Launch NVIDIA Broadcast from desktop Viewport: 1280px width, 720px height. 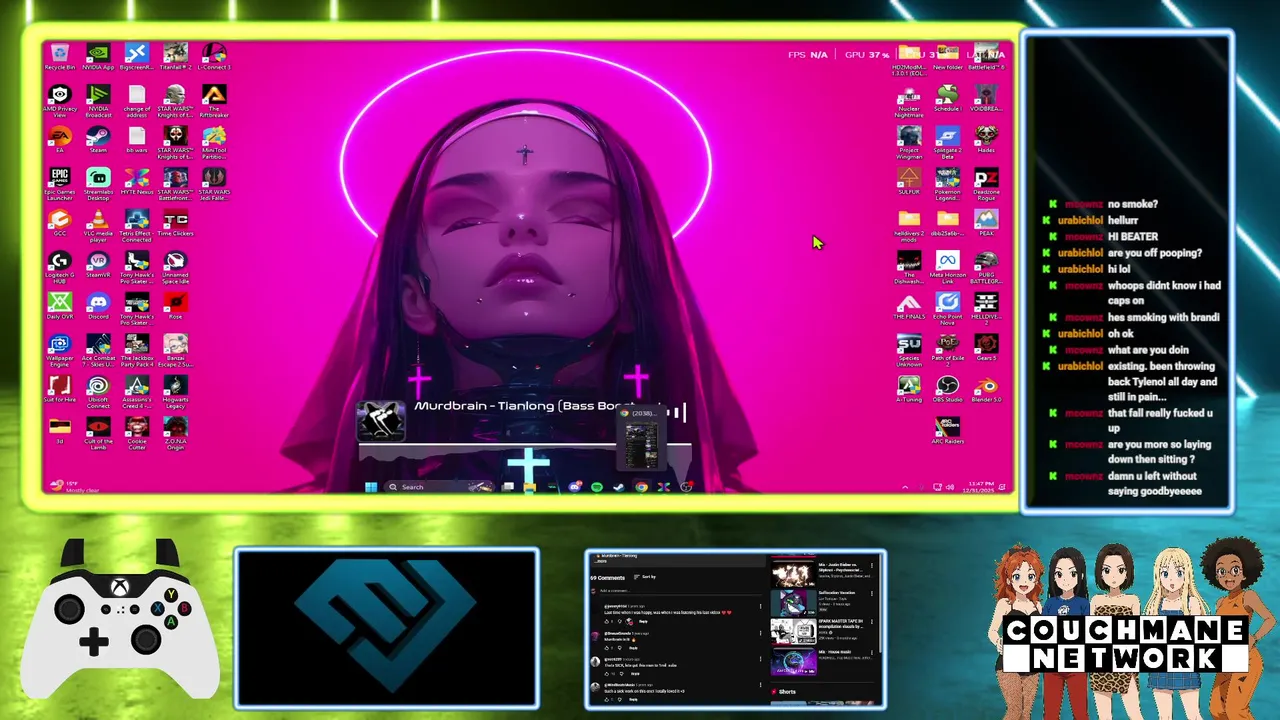[x=98, y=100]
